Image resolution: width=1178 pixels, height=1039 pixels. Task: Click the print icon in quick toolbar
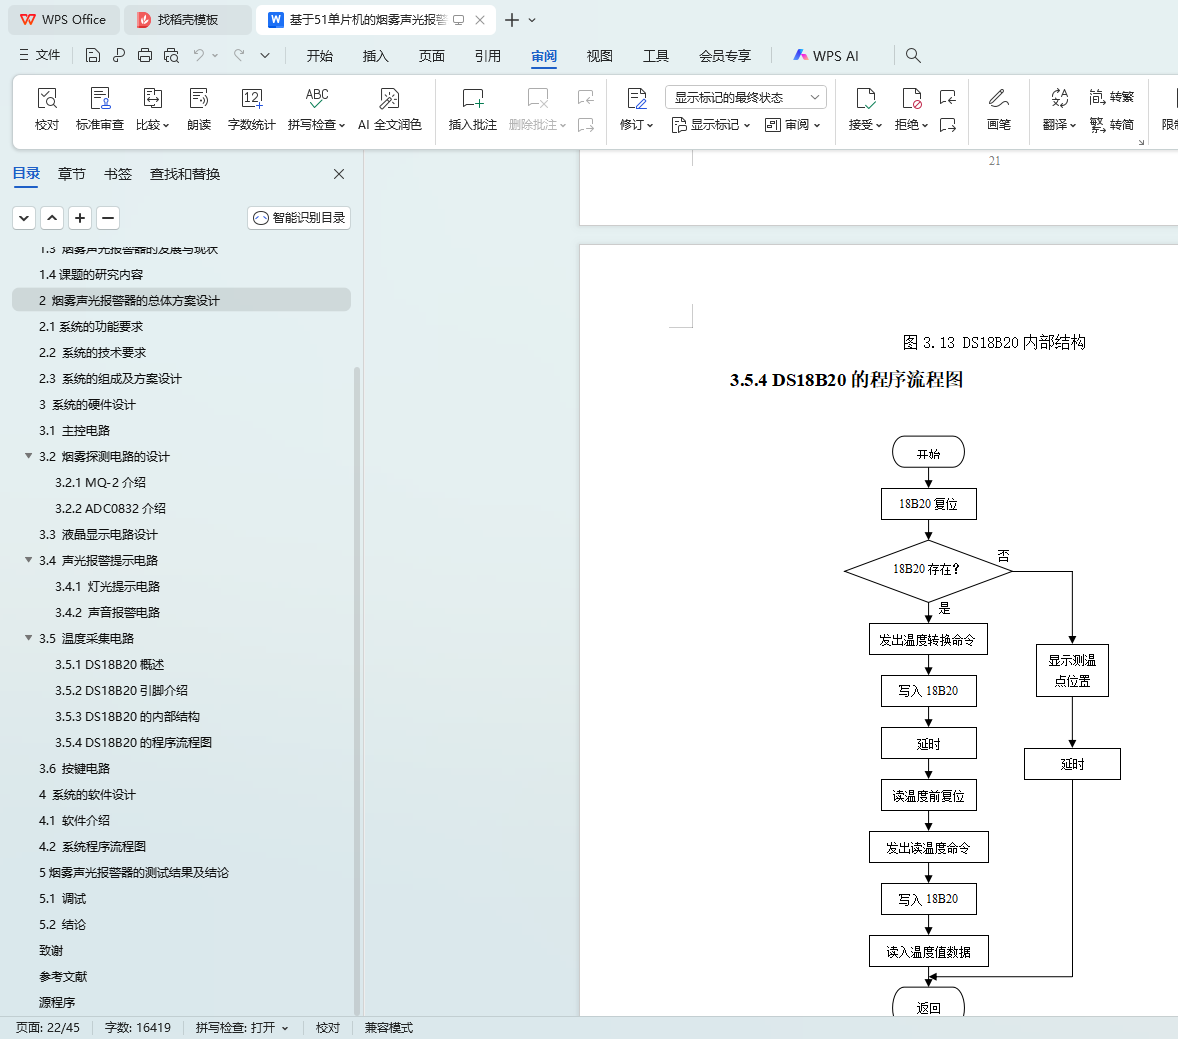145,55
